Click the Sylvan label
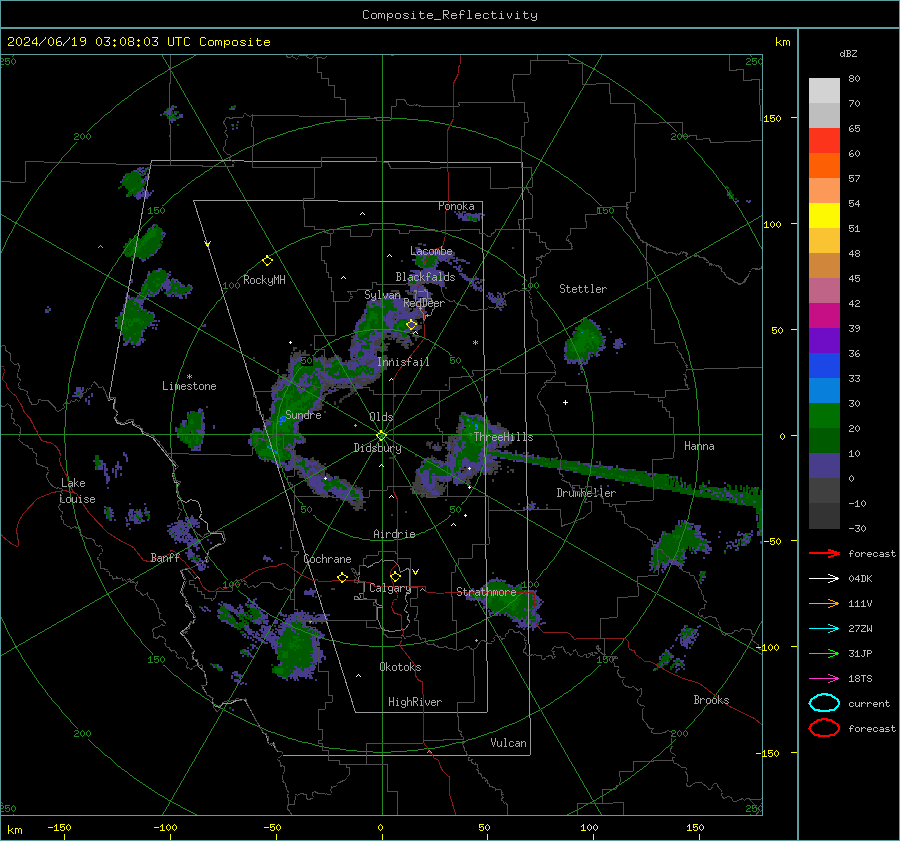The width and height of the screenshot is (900, 841). pos(382,294)
